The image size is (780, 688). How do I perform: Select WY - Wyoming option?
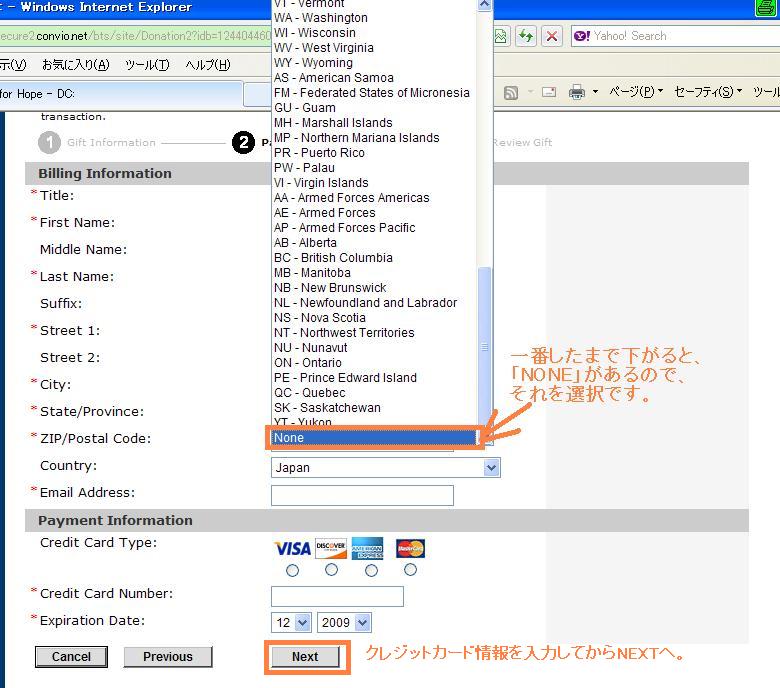click(374, 63)
